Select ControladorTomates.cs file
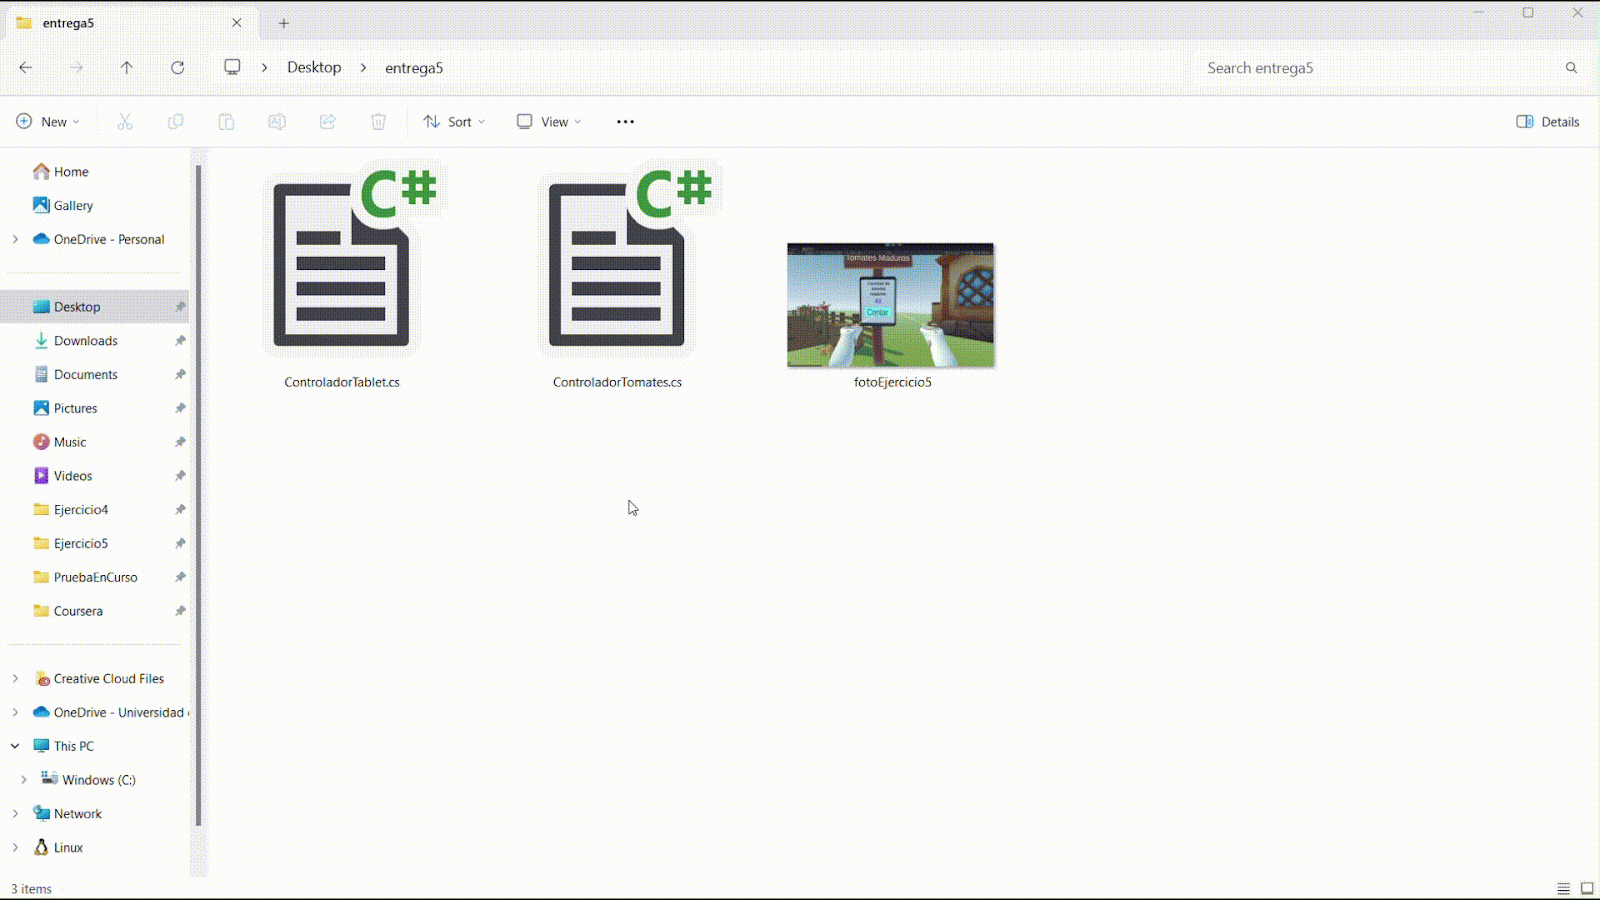The image size is (1600, 900). tap(617, 277)
